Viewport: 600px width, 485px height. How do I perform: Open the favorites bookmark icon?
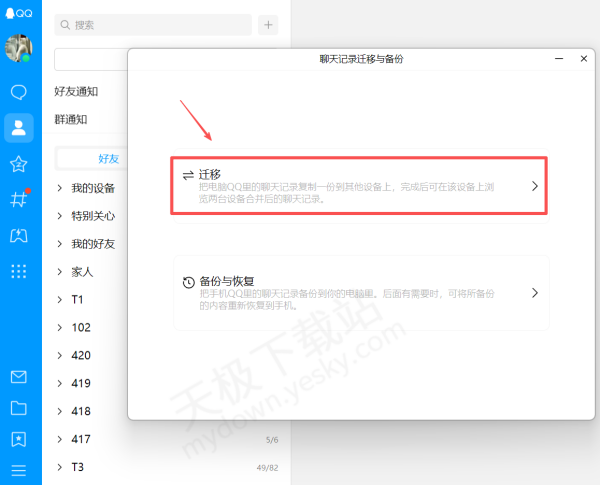point(18,439)
